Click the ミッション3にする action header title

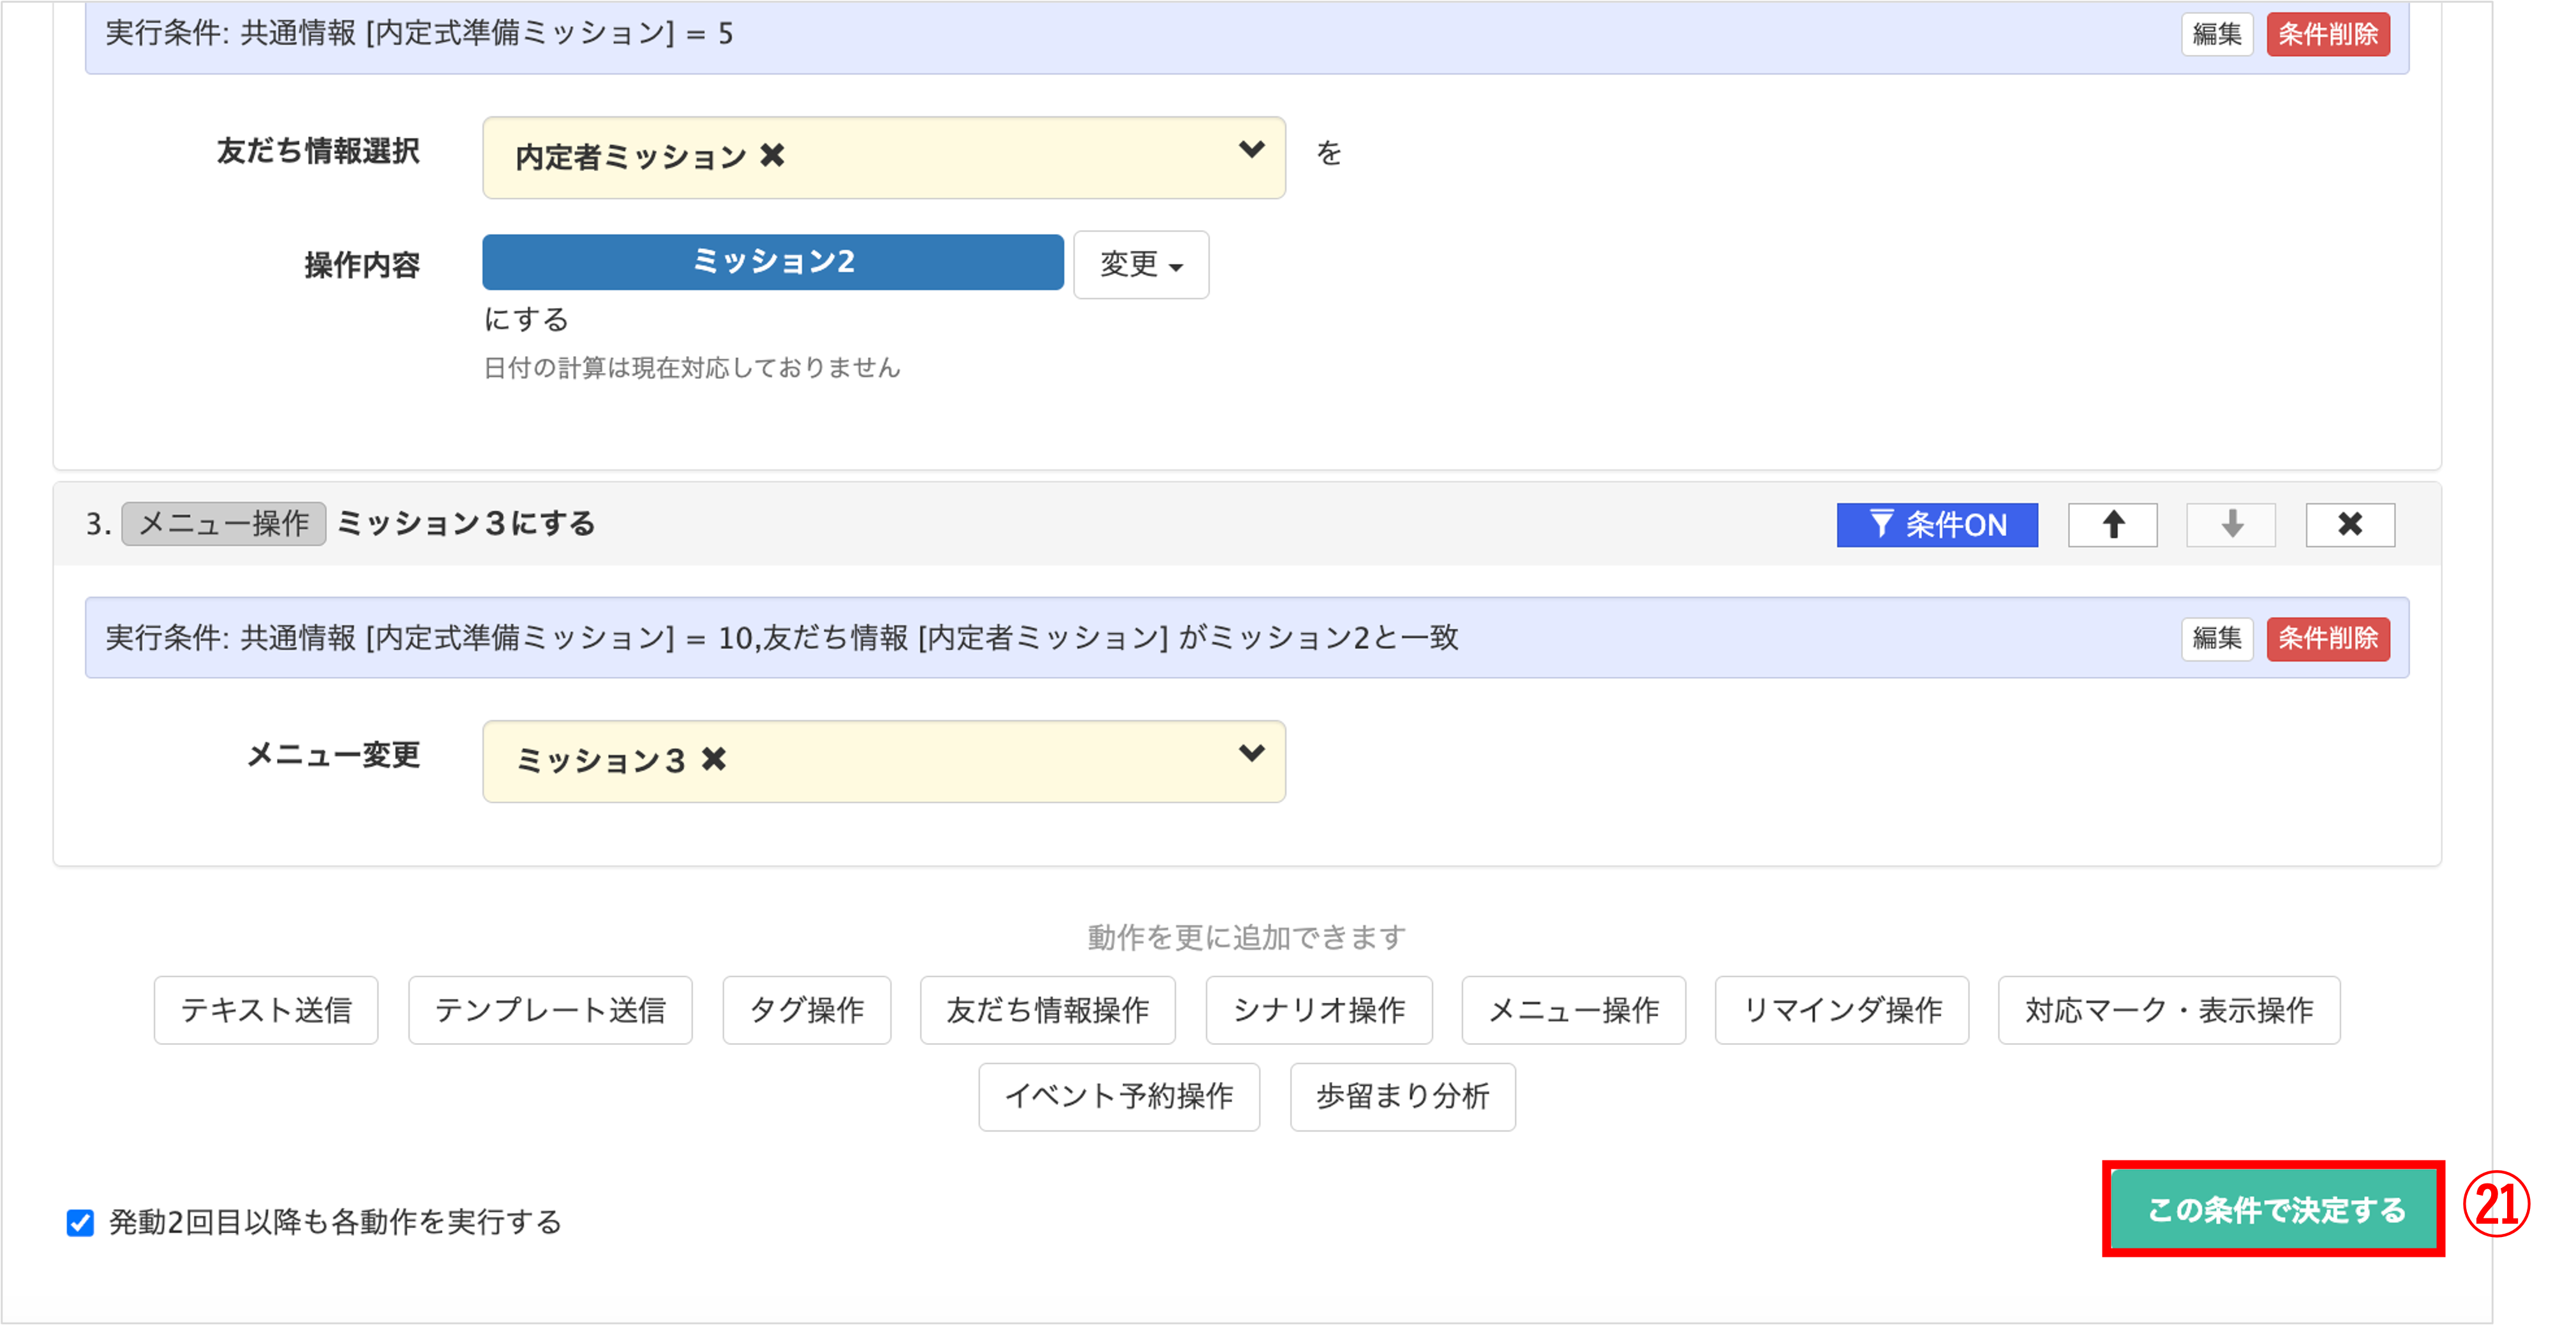click(466, 524)
